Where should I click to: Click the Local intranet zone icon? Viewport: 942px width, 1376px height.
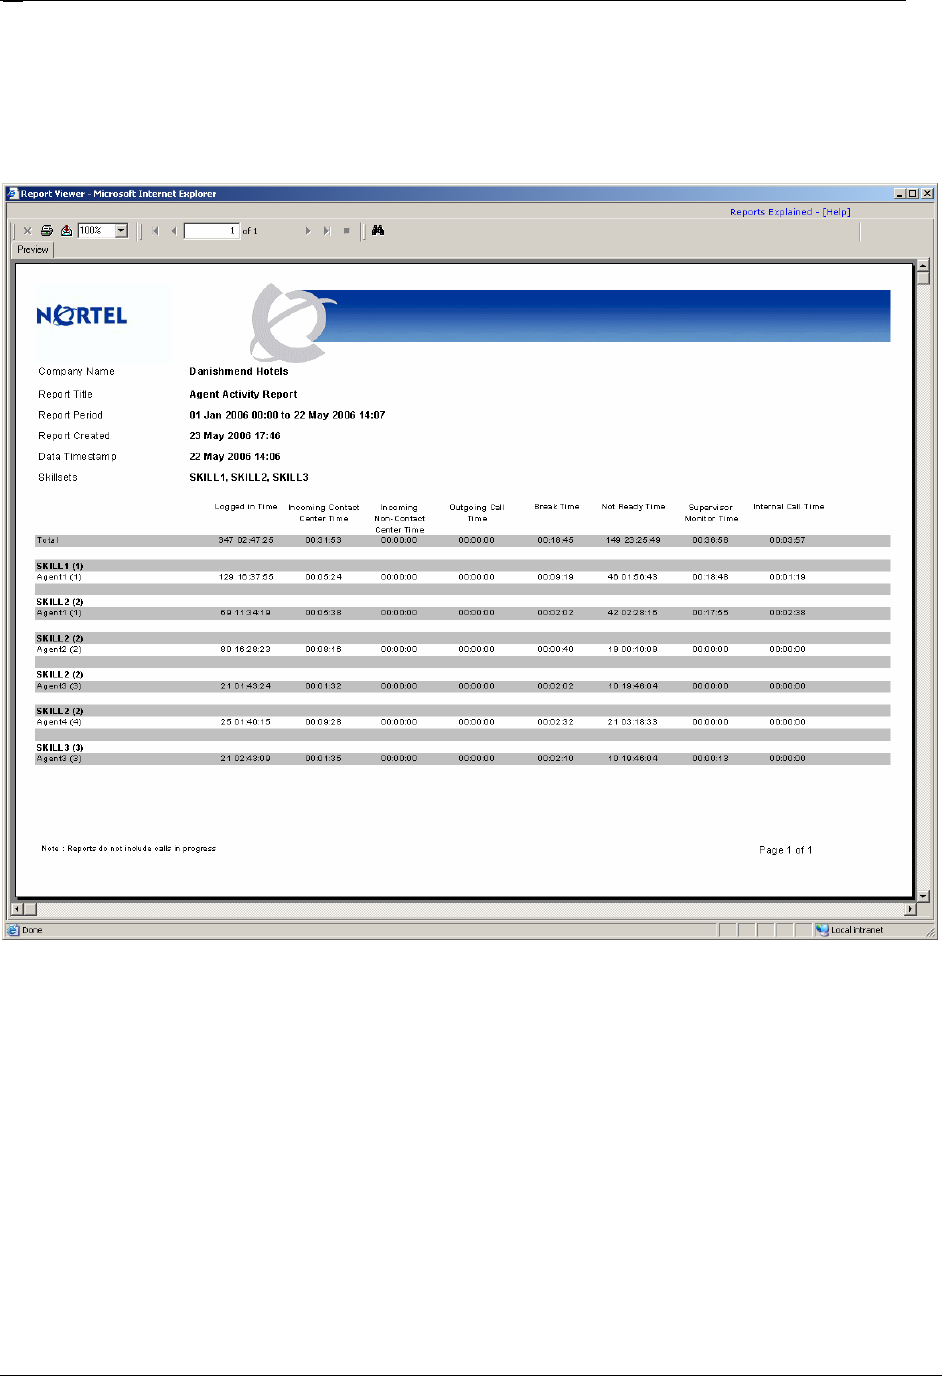(x=822, y=930)
